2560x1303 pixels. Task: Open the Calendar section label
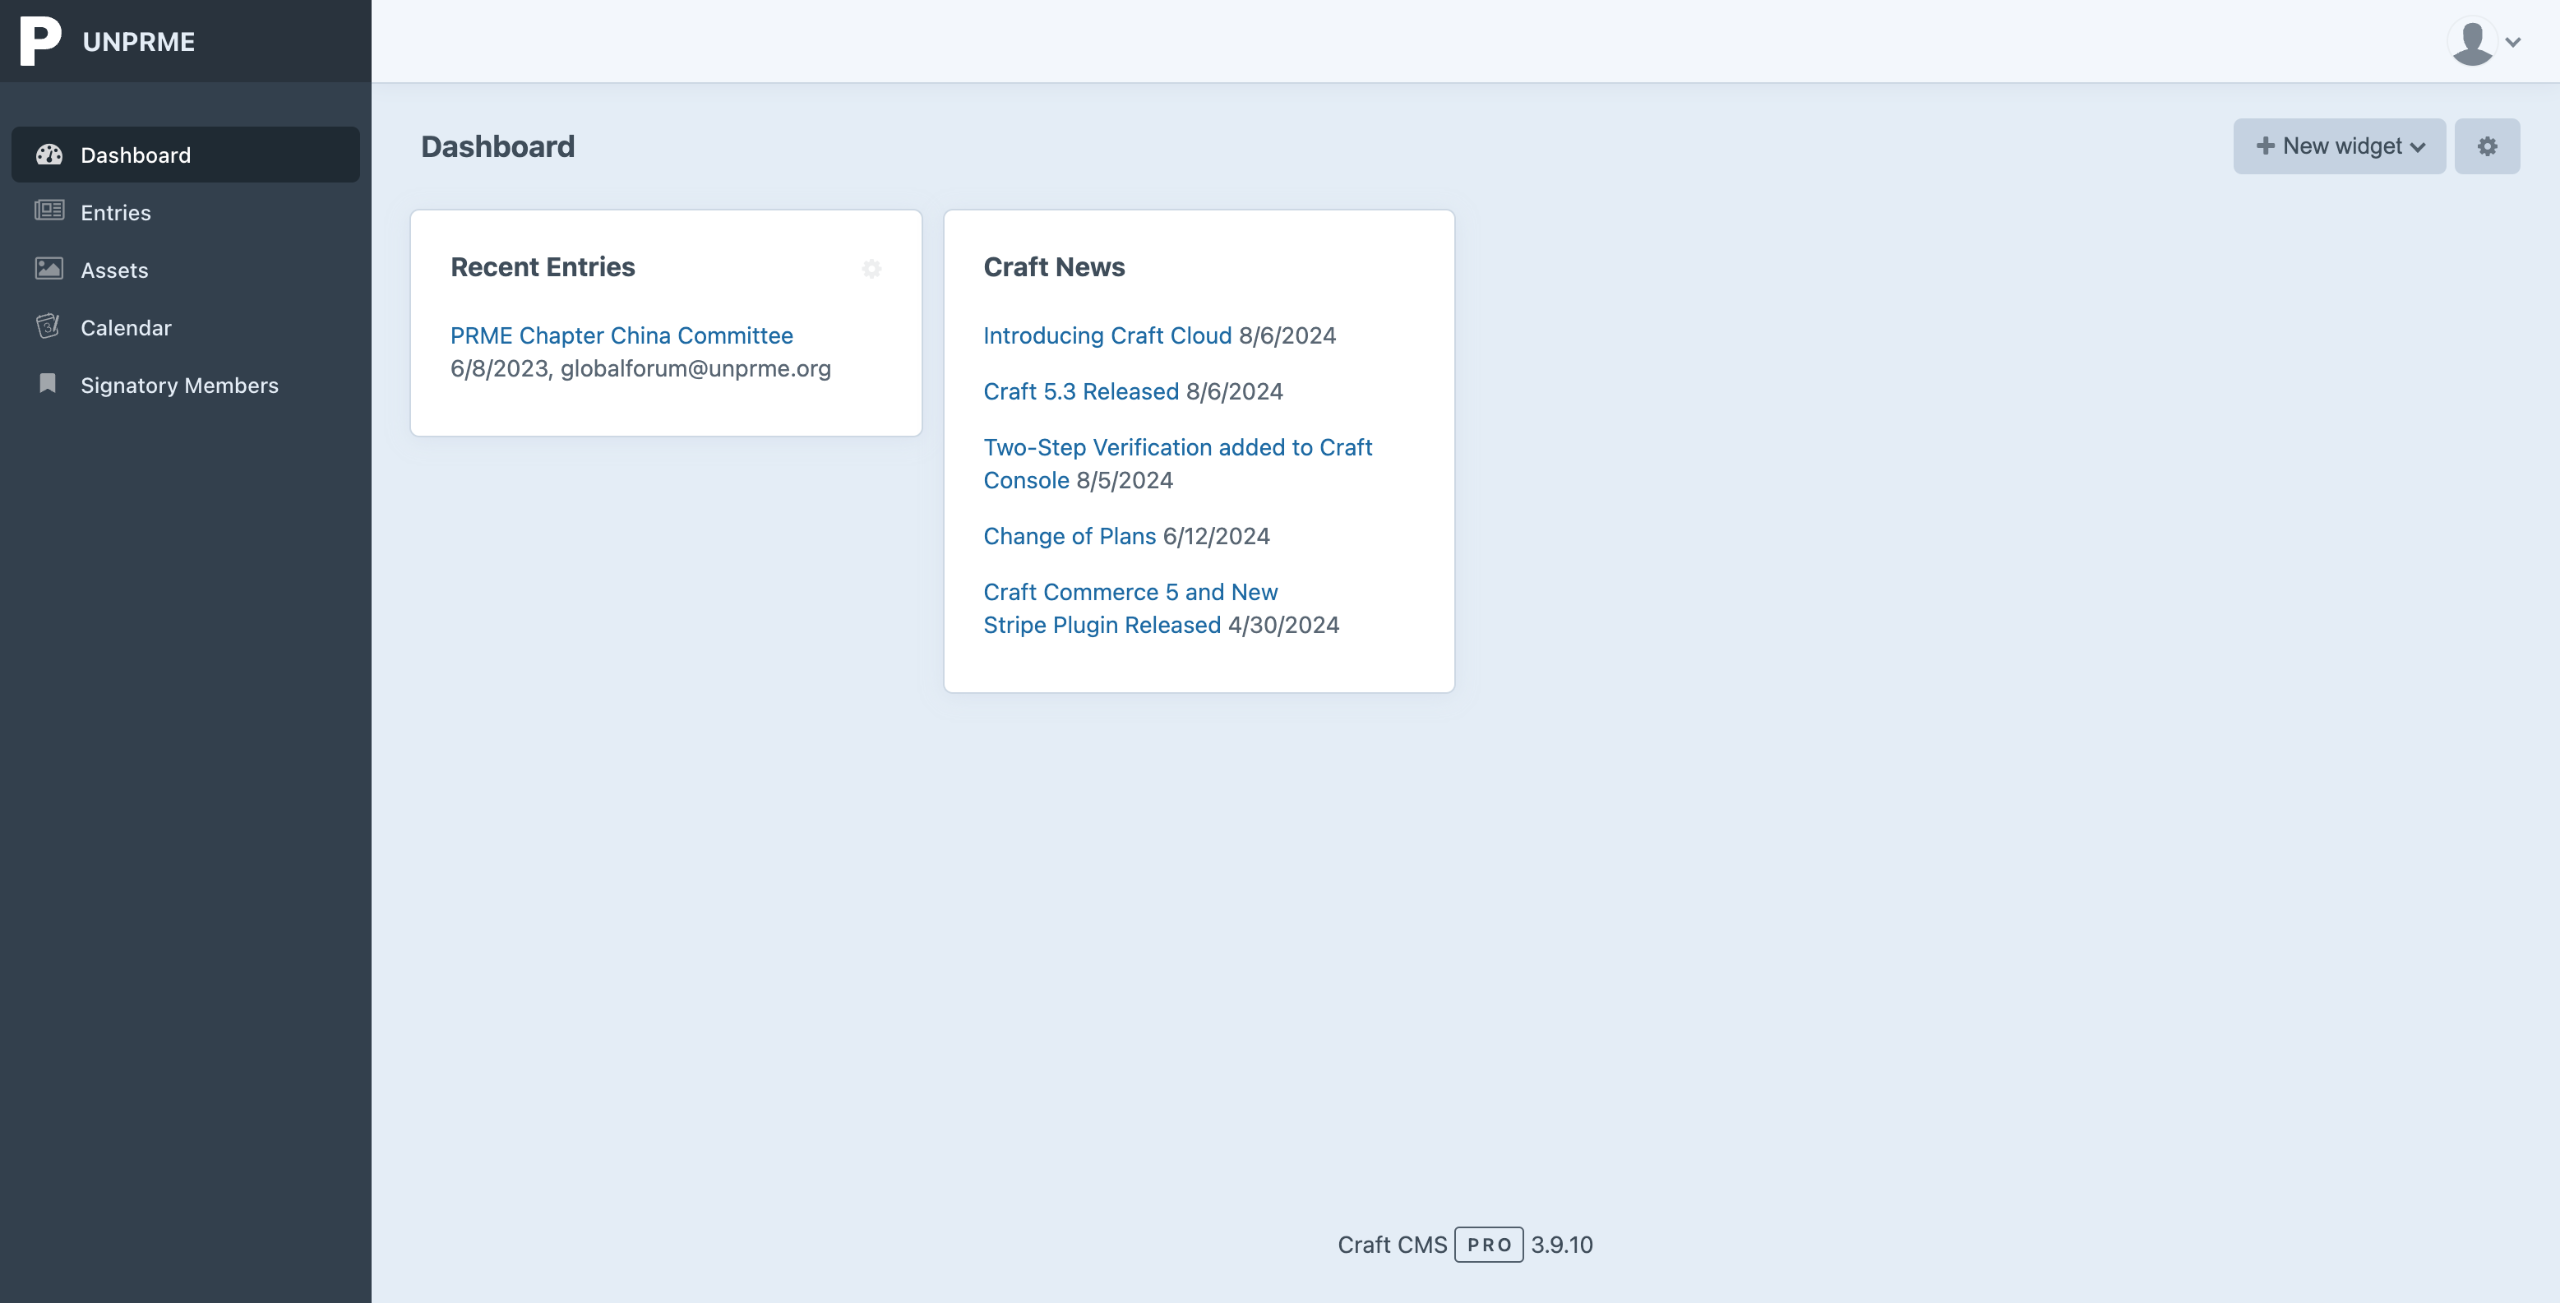(x=126, y=328)
